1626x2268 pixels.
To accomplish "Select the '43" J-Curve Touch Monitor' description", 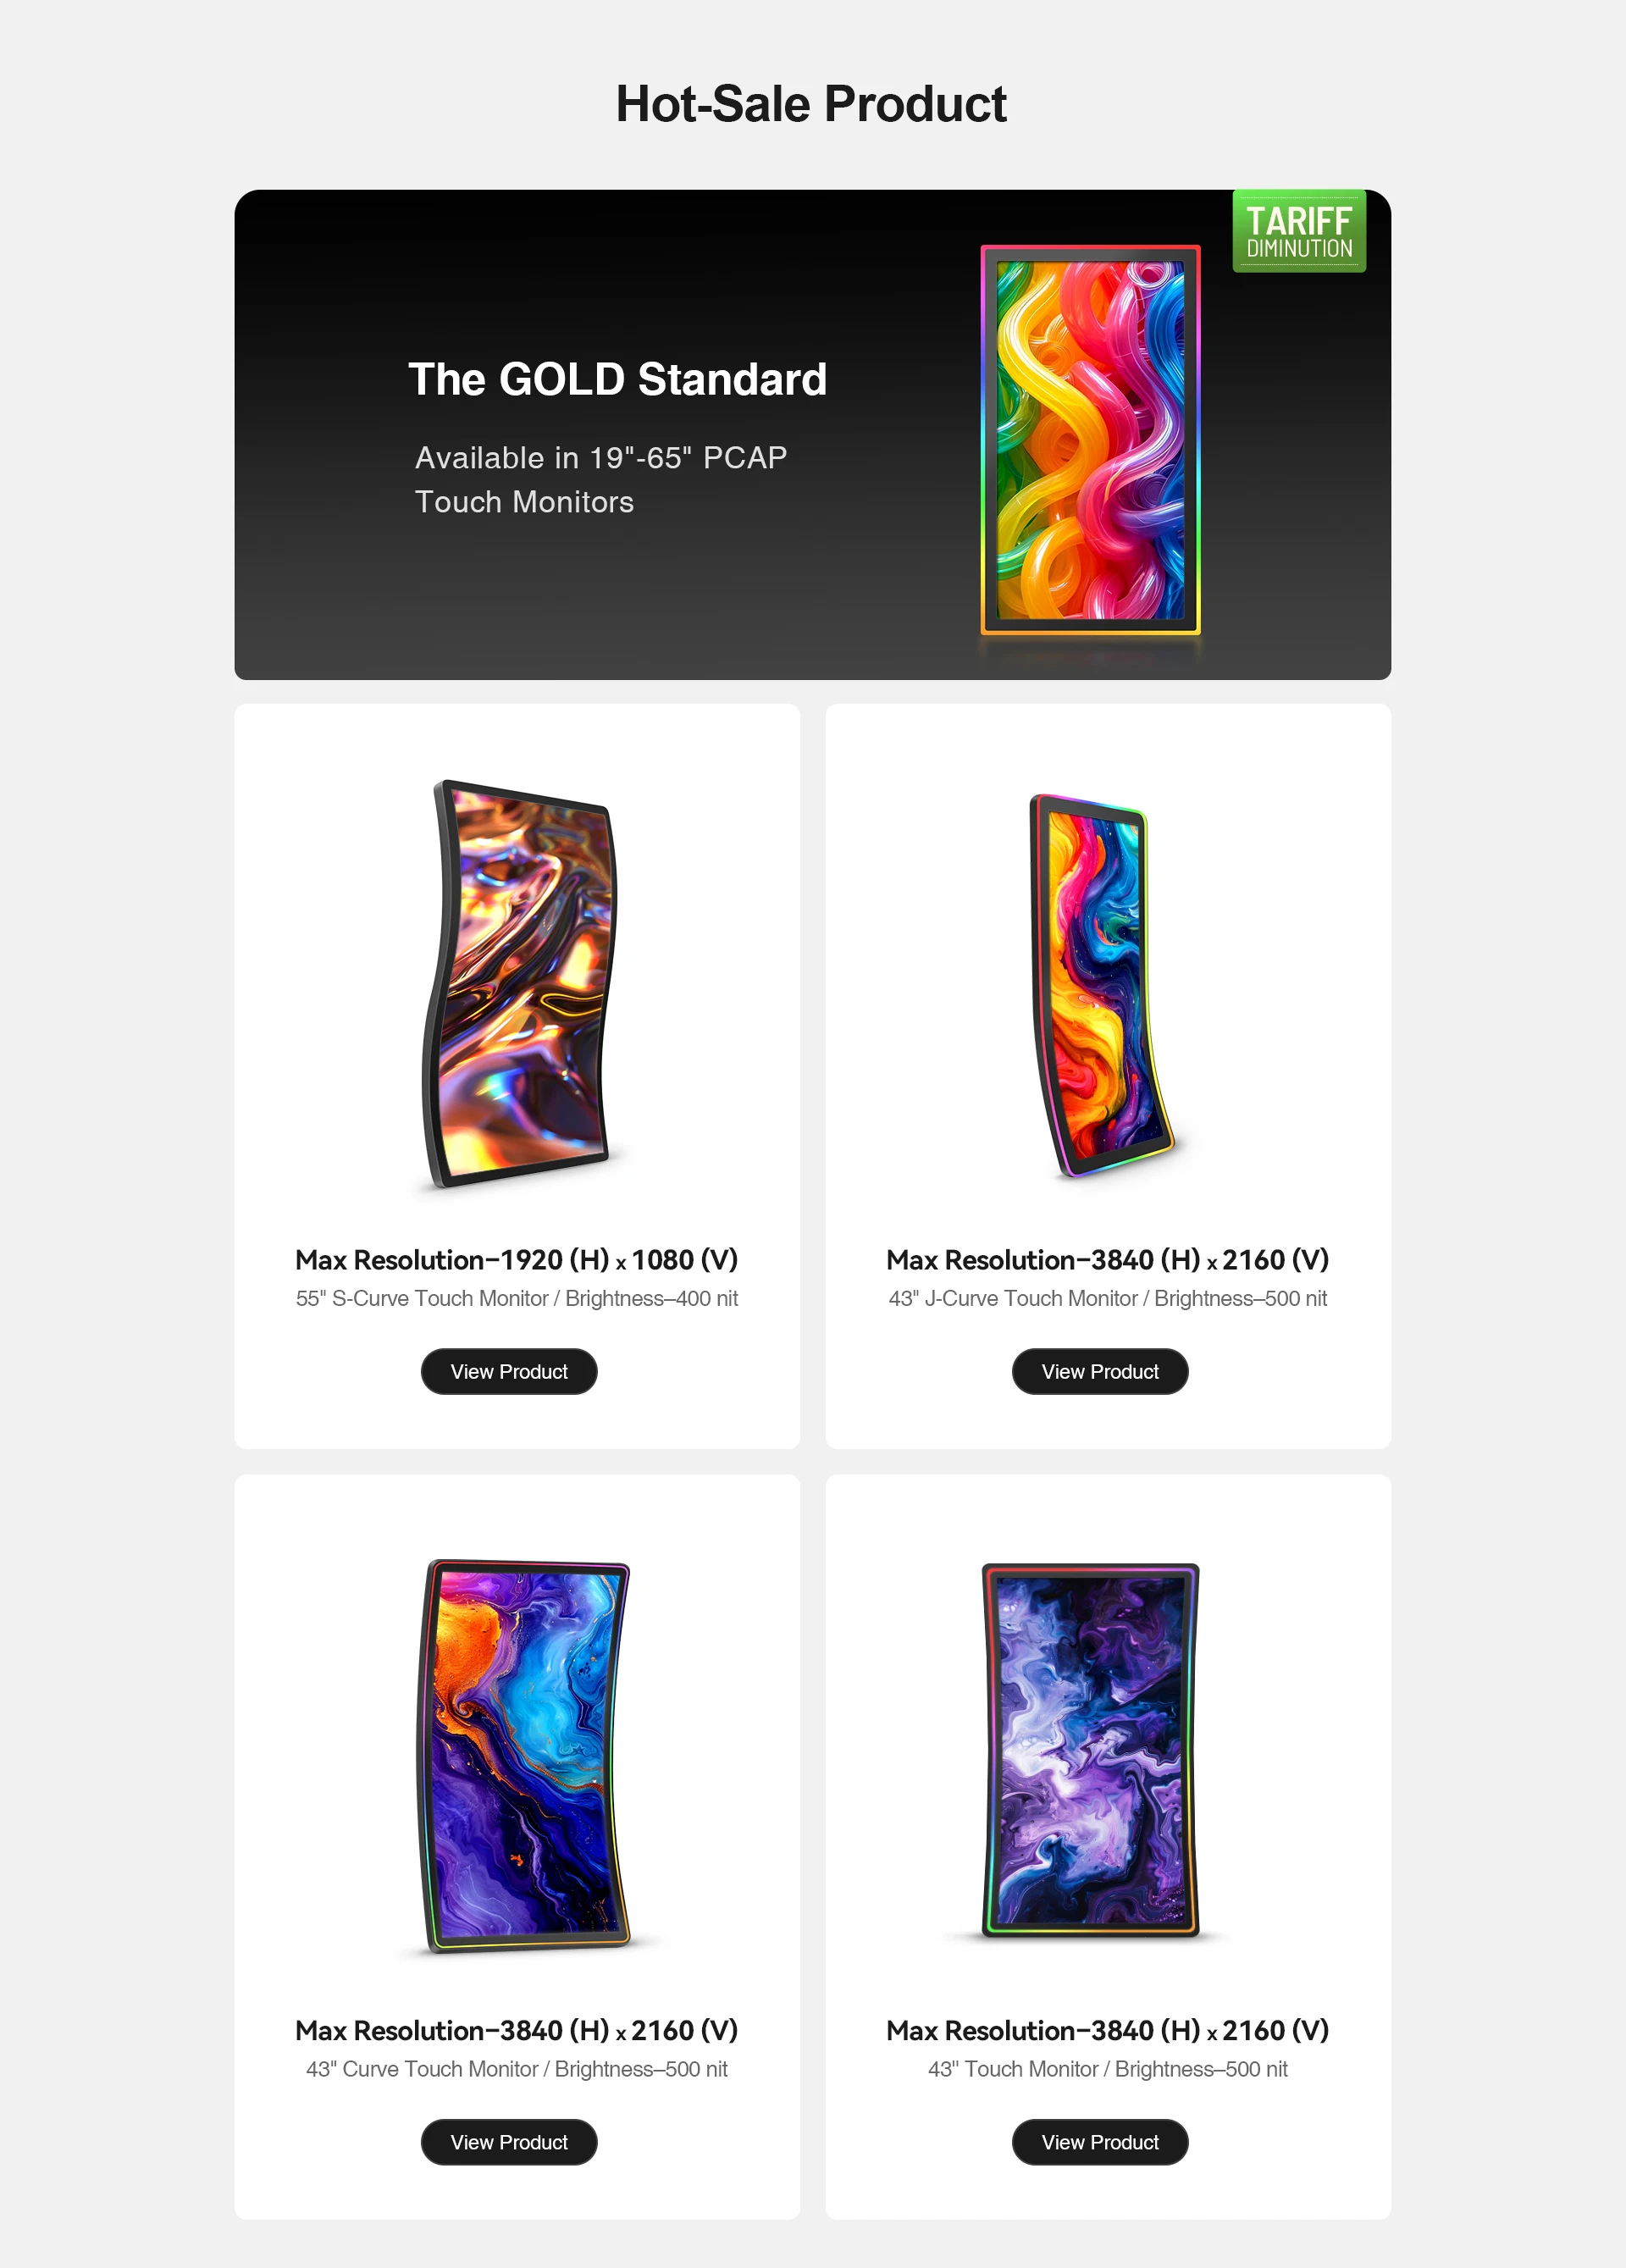I will pos(1108,1299).
